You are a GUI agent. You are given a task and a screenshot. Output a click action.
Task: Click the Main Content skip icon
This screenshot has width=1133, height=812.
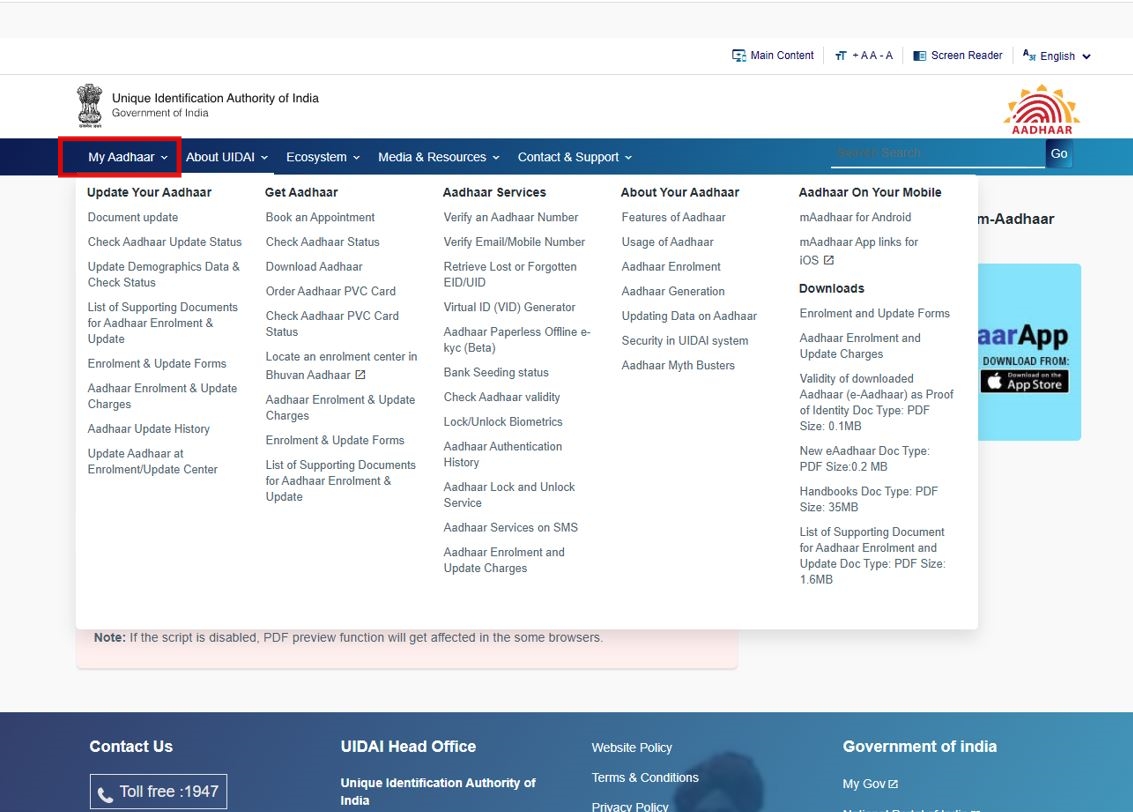pos(739,56)
